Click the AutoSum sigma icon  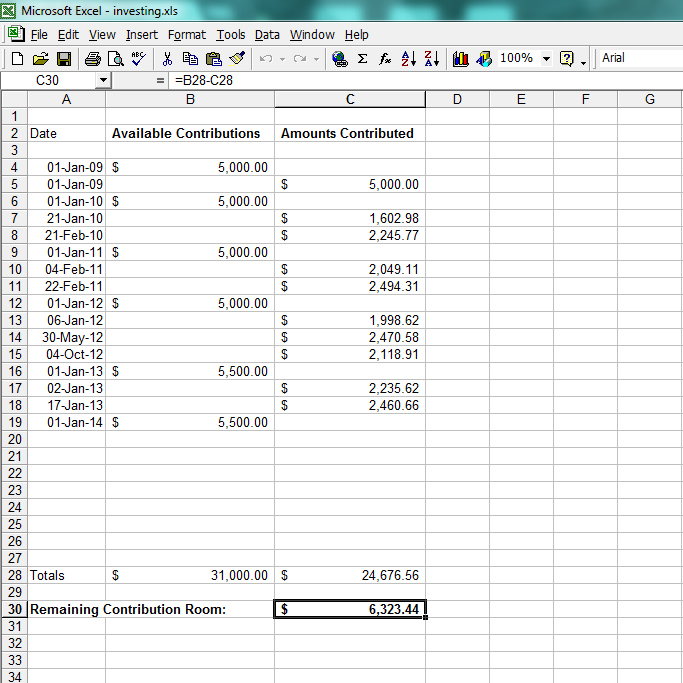coord(362,58)
